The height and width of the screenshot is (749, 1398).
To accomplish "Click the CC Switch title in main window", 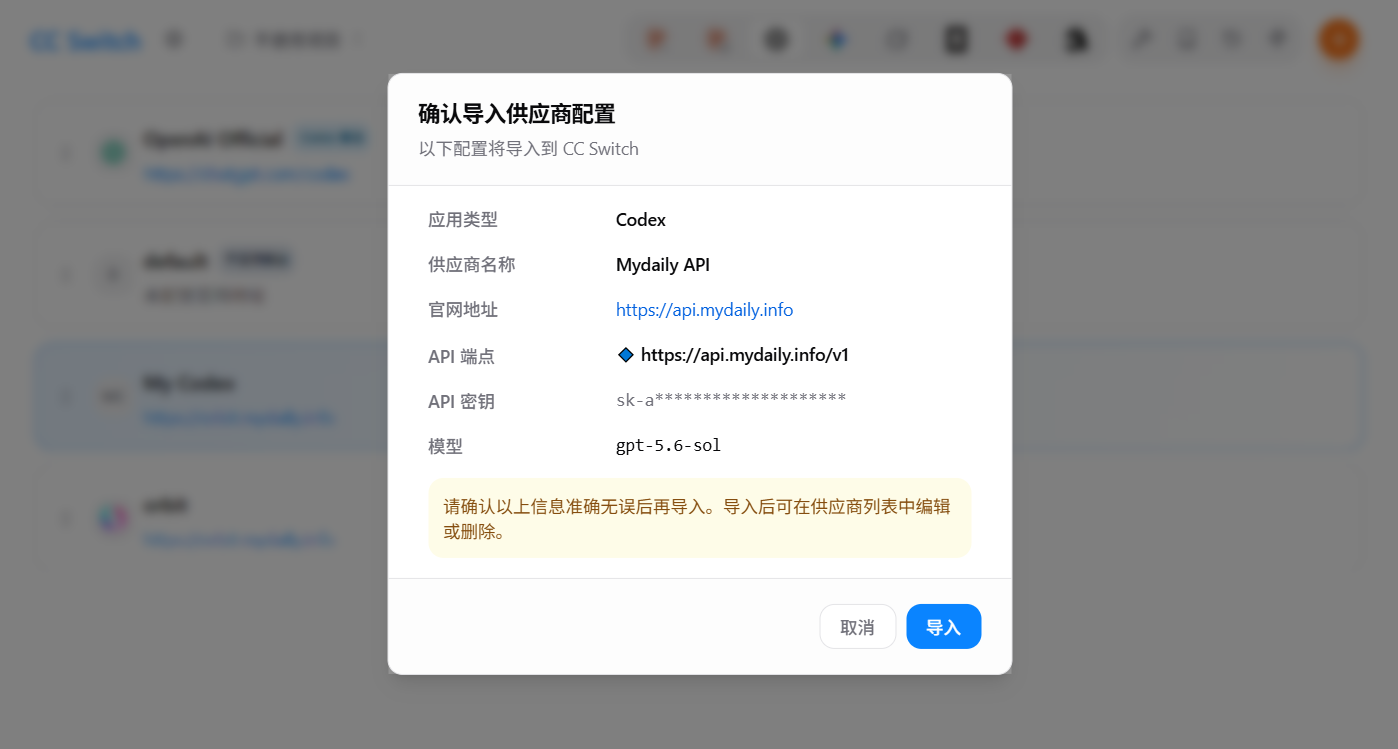I will click(x=85, y=41).
